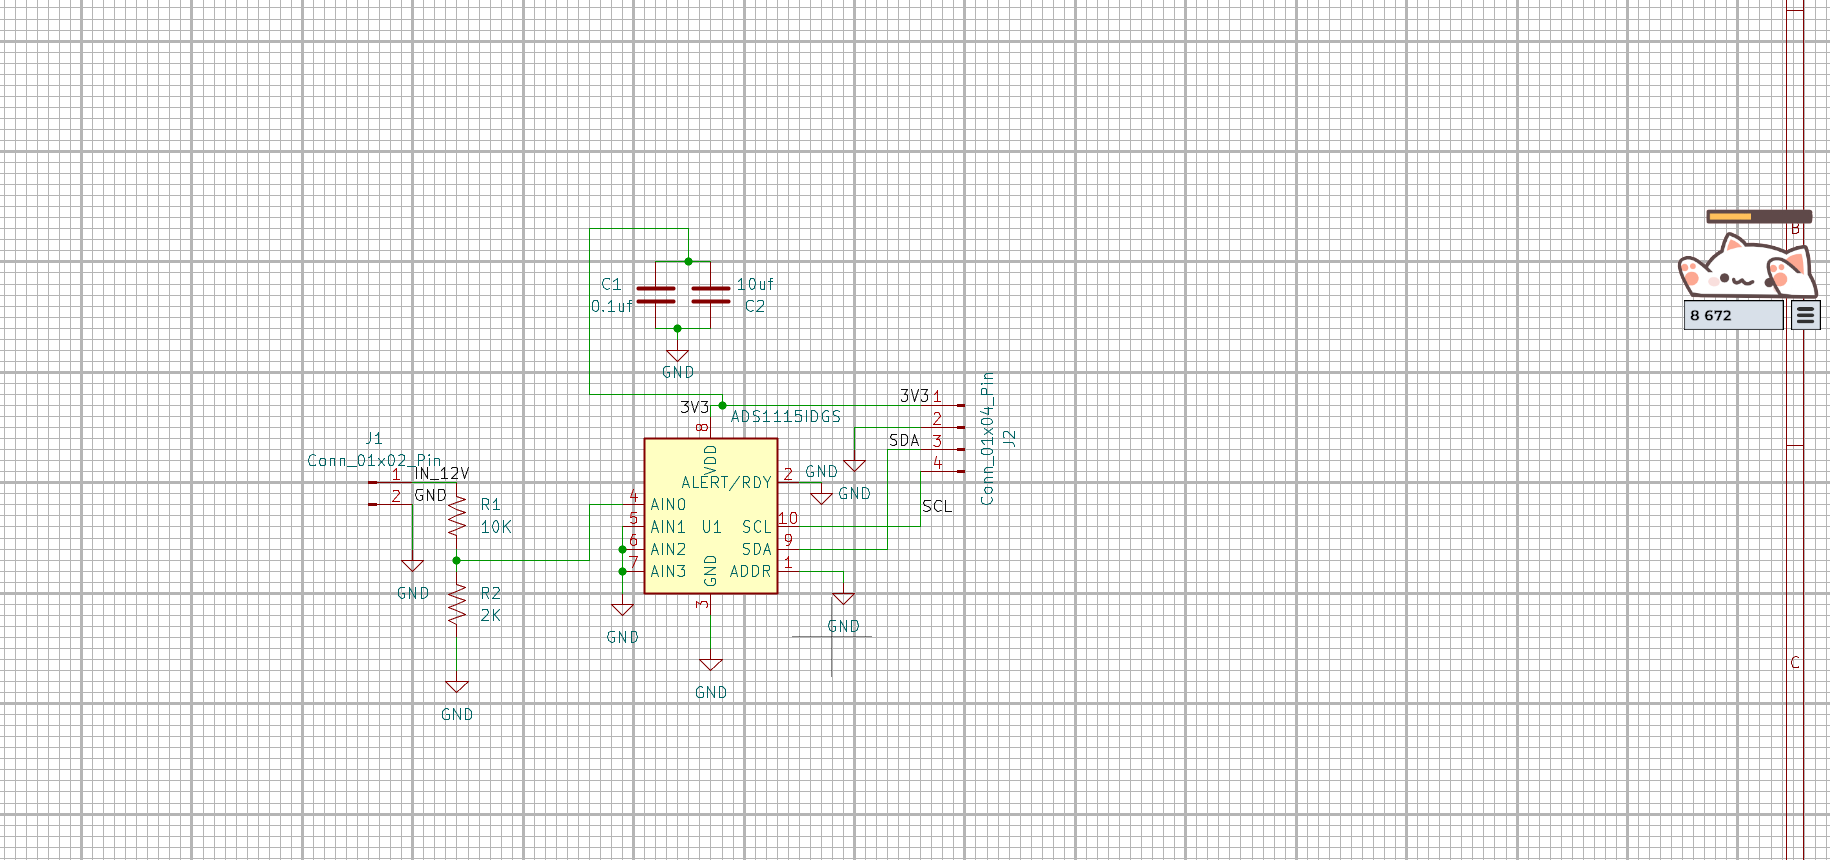This screenshot has height=860, width=1830.
Task: Click the Bongo Cat overlay image
Action: (1746, 266)
